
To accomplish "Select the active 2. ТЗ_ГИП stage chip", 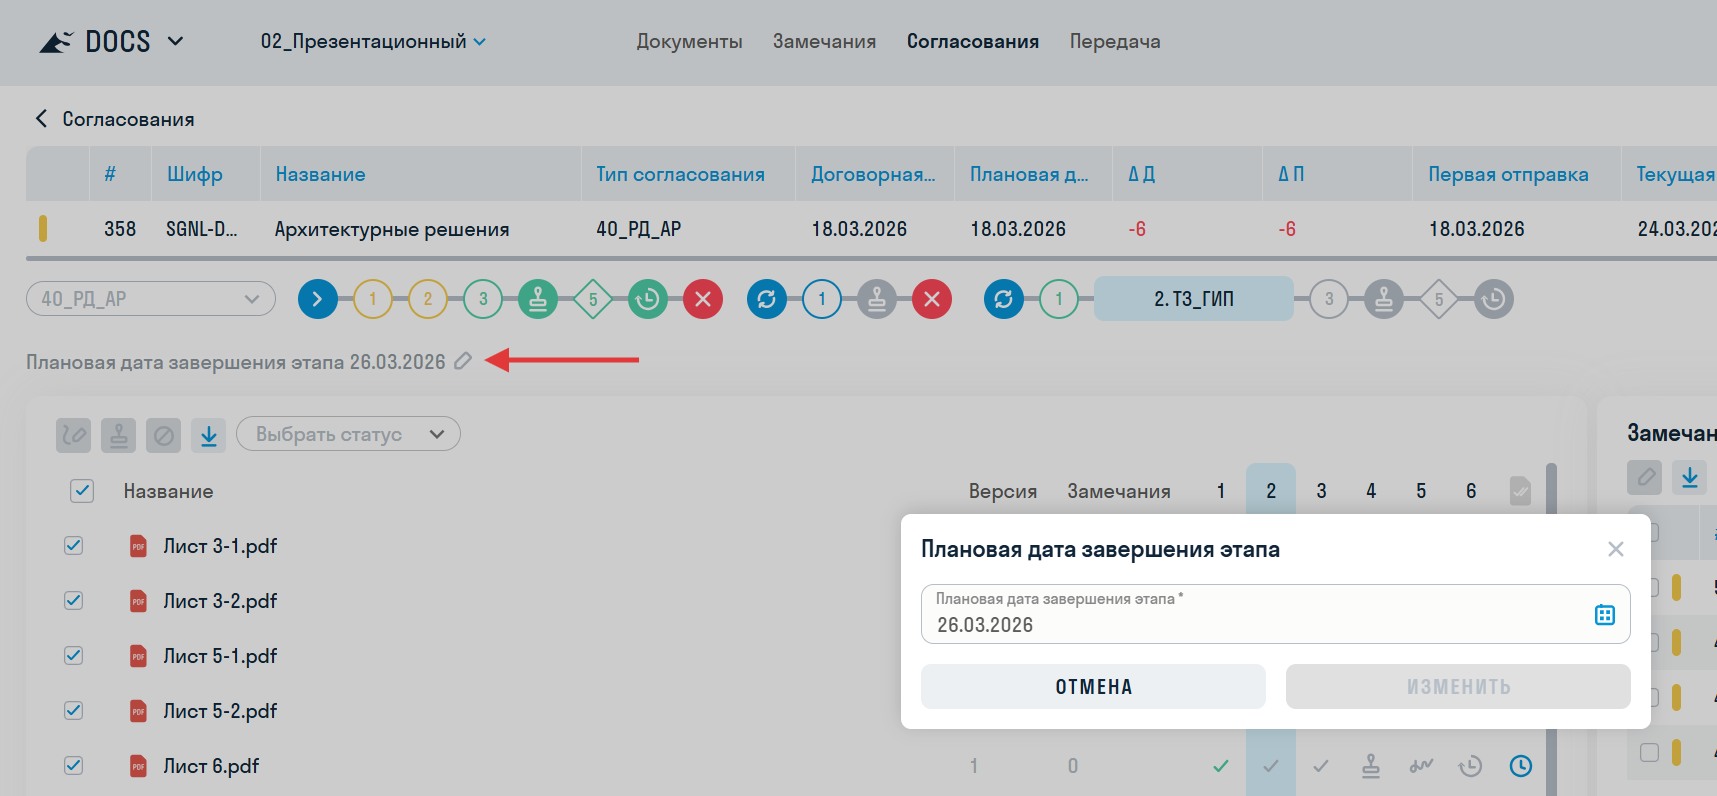I will coord(1194,299).
